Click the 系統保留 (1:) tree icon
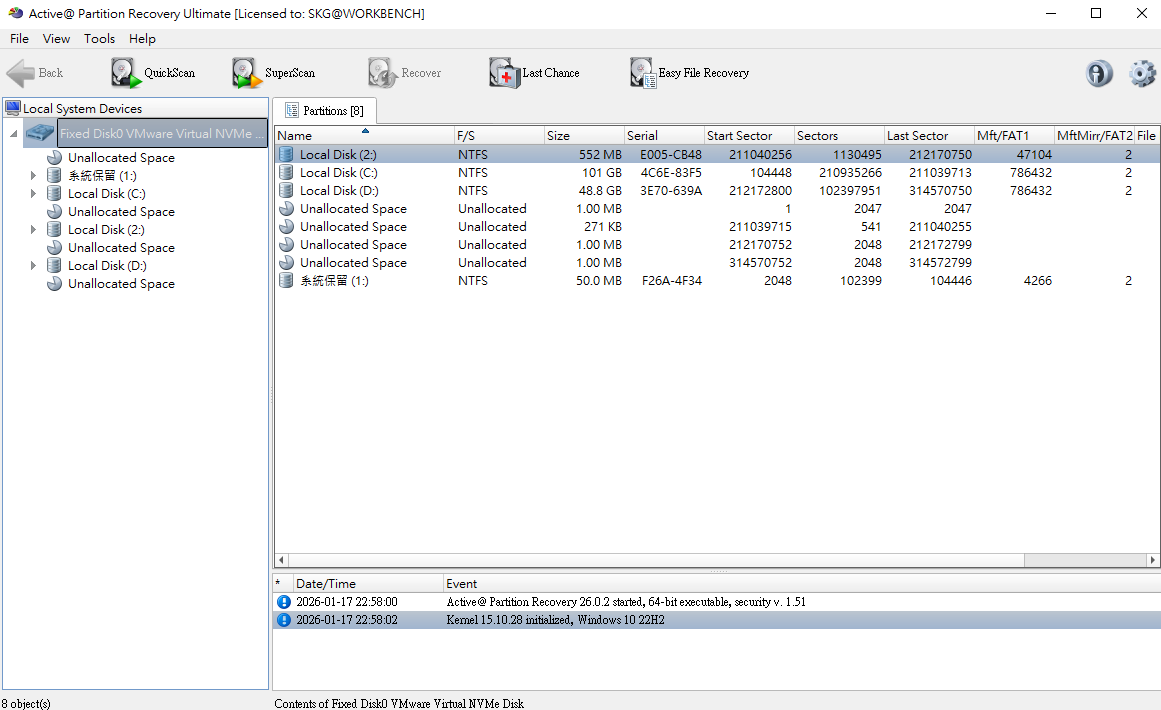Screen dimensions: 1161x710 pyautogui.click(x=53, y=175)
